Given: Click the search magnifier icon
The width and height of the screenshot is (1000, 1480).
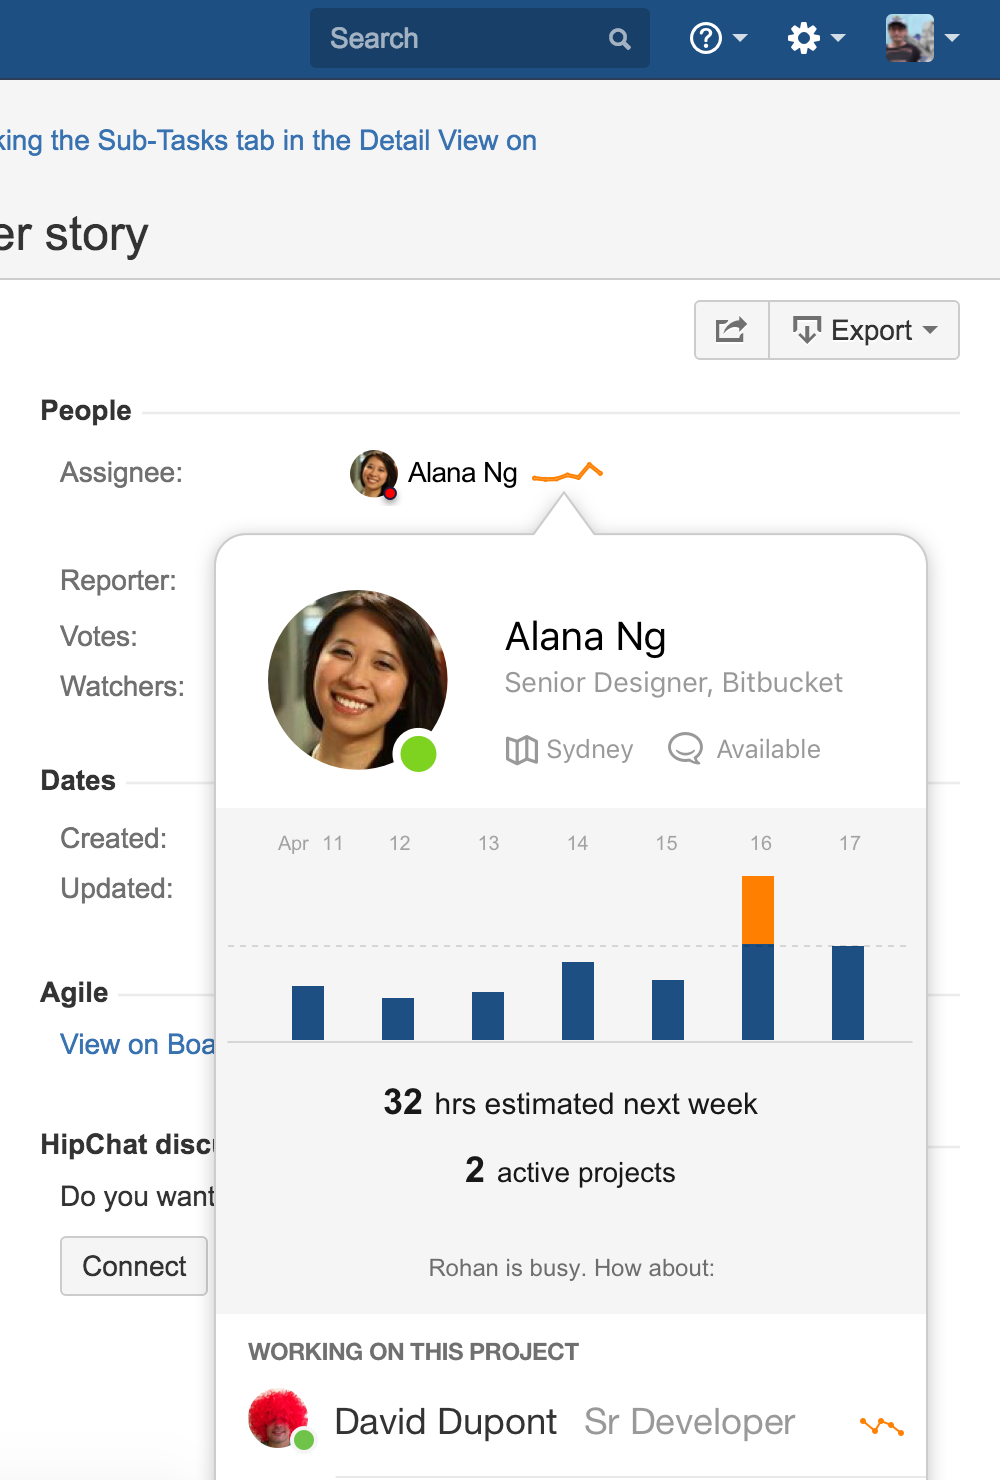Looking at the screenshot, I should [x=620, y=39].
